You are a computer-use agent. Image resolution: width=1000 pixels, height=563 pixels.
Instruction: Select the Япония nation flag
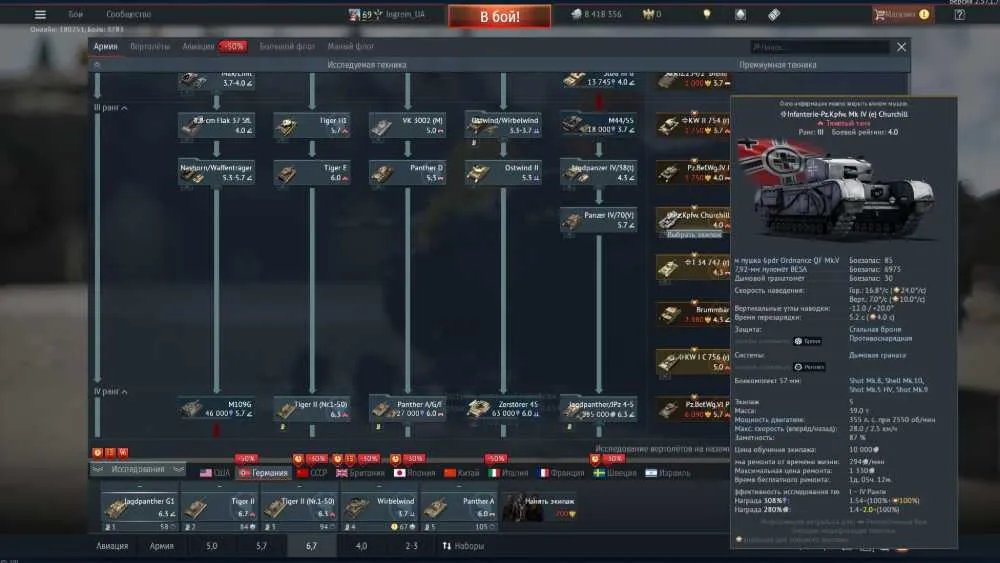coord(415,473)
